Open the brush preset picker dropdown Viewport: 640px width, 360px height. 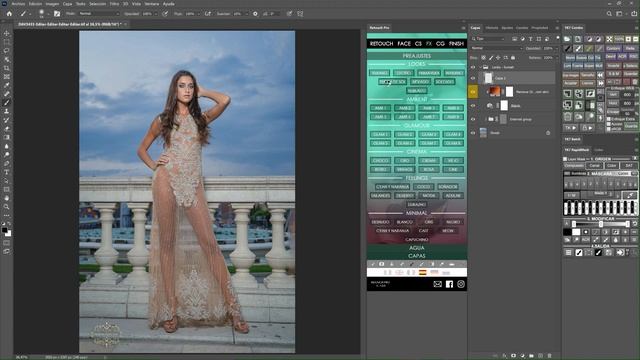tap(48, 14)
